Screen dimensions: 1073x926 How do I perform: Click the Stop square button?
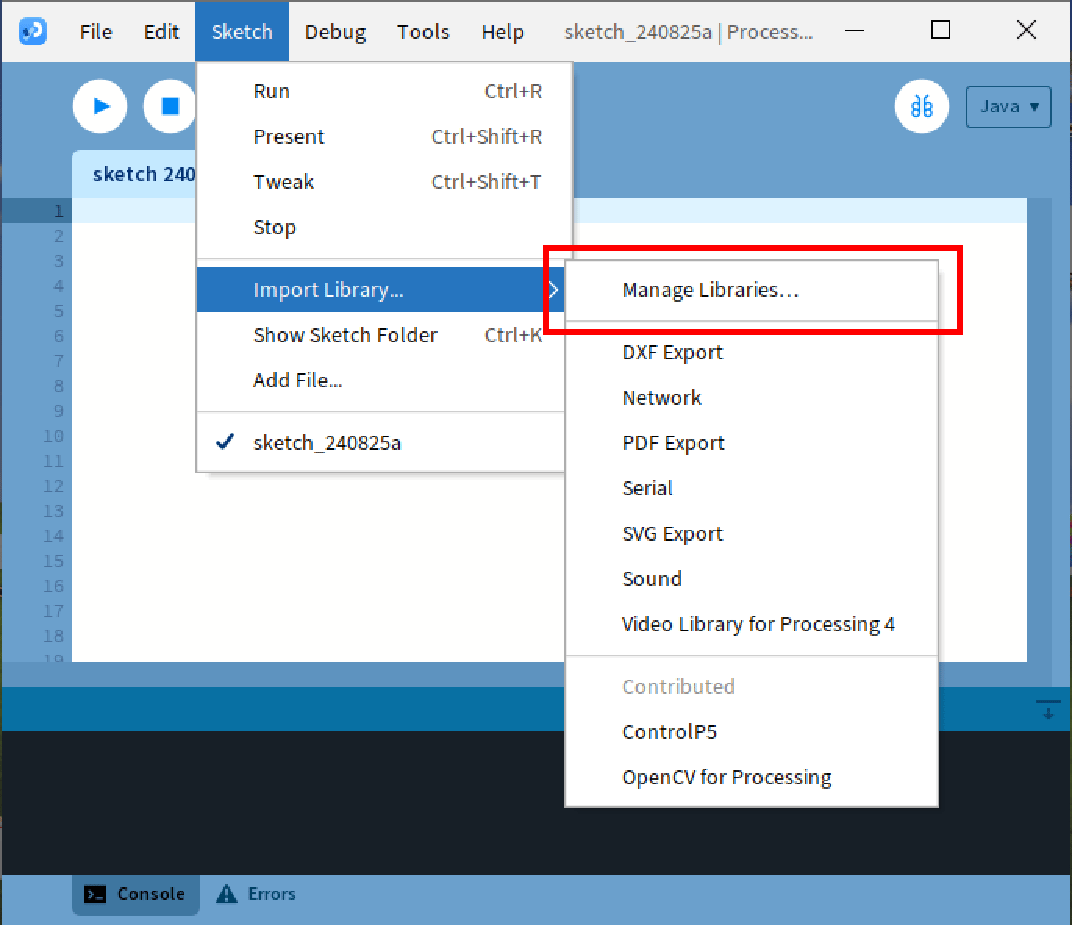coord(170,106)
